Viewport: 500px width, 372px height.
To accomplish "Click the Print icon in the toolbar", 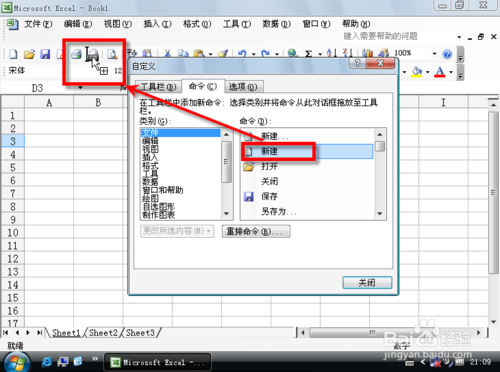I will (76, 54).
